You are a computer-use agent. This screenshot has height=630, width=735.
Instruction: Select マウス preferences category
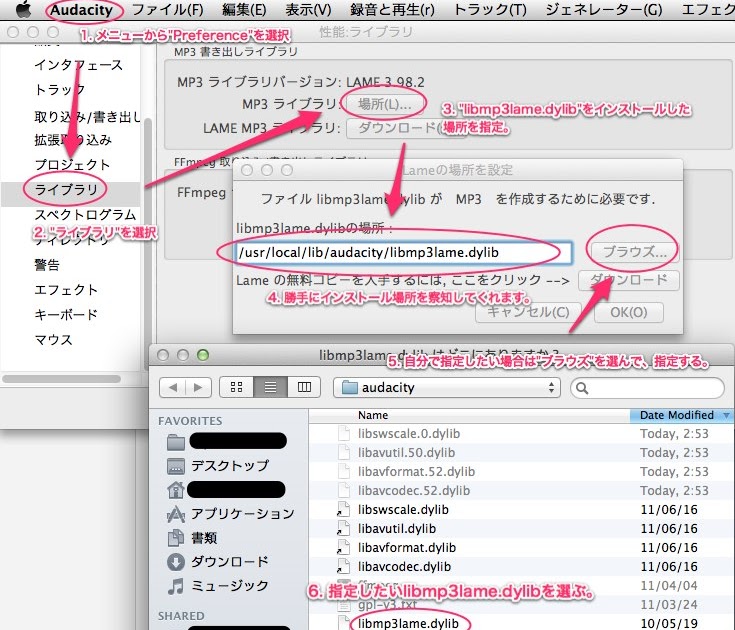point(53,339)
